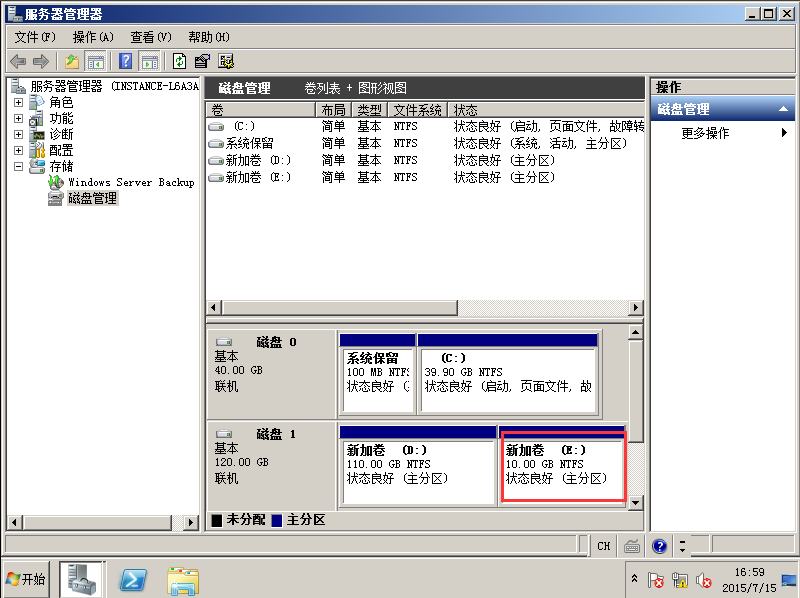The image size is (800, 598).
Task: Click the volume list horizontal scrollbar thumb
Action: tap(340, 308)
